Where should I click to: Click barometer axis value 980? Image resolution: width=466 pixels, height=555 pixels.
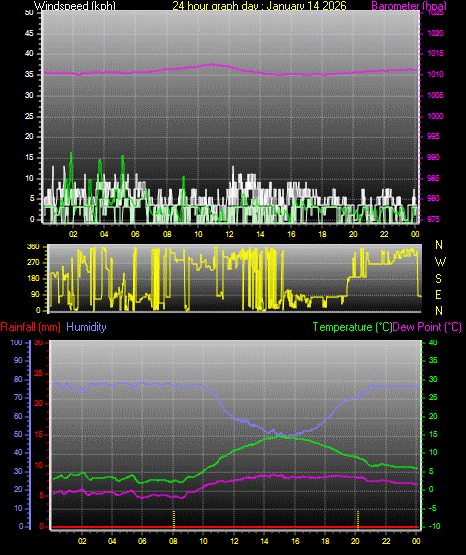tap(433, 198)
